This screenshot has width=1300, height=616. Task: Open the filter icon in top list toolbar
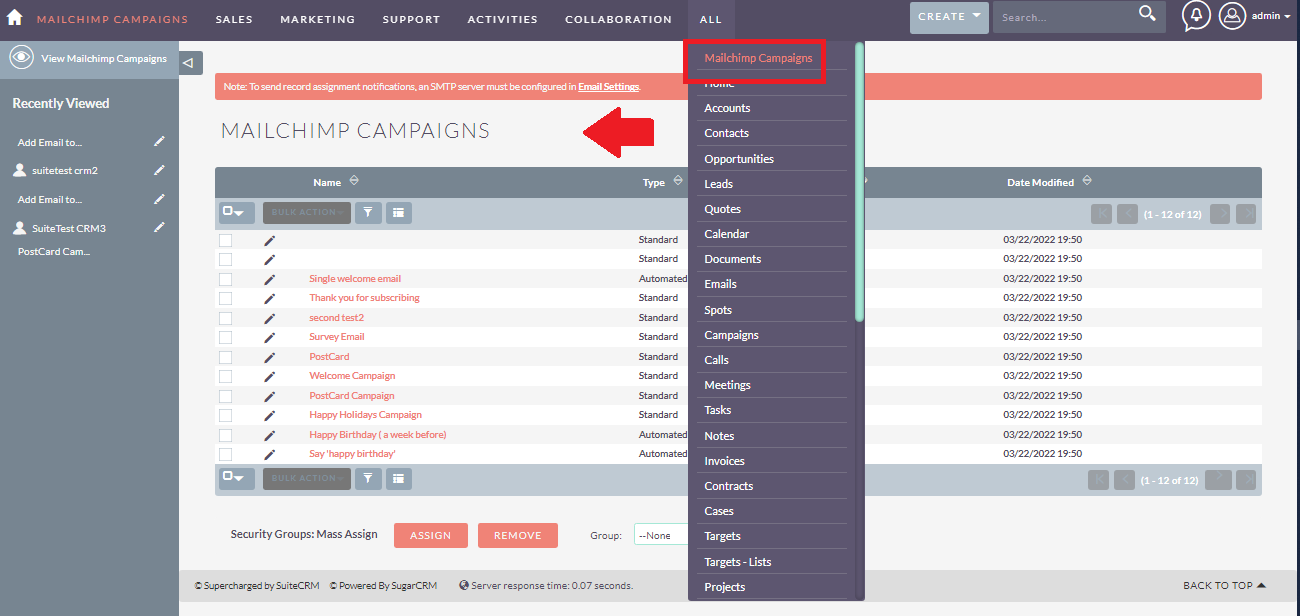point(368,212)
